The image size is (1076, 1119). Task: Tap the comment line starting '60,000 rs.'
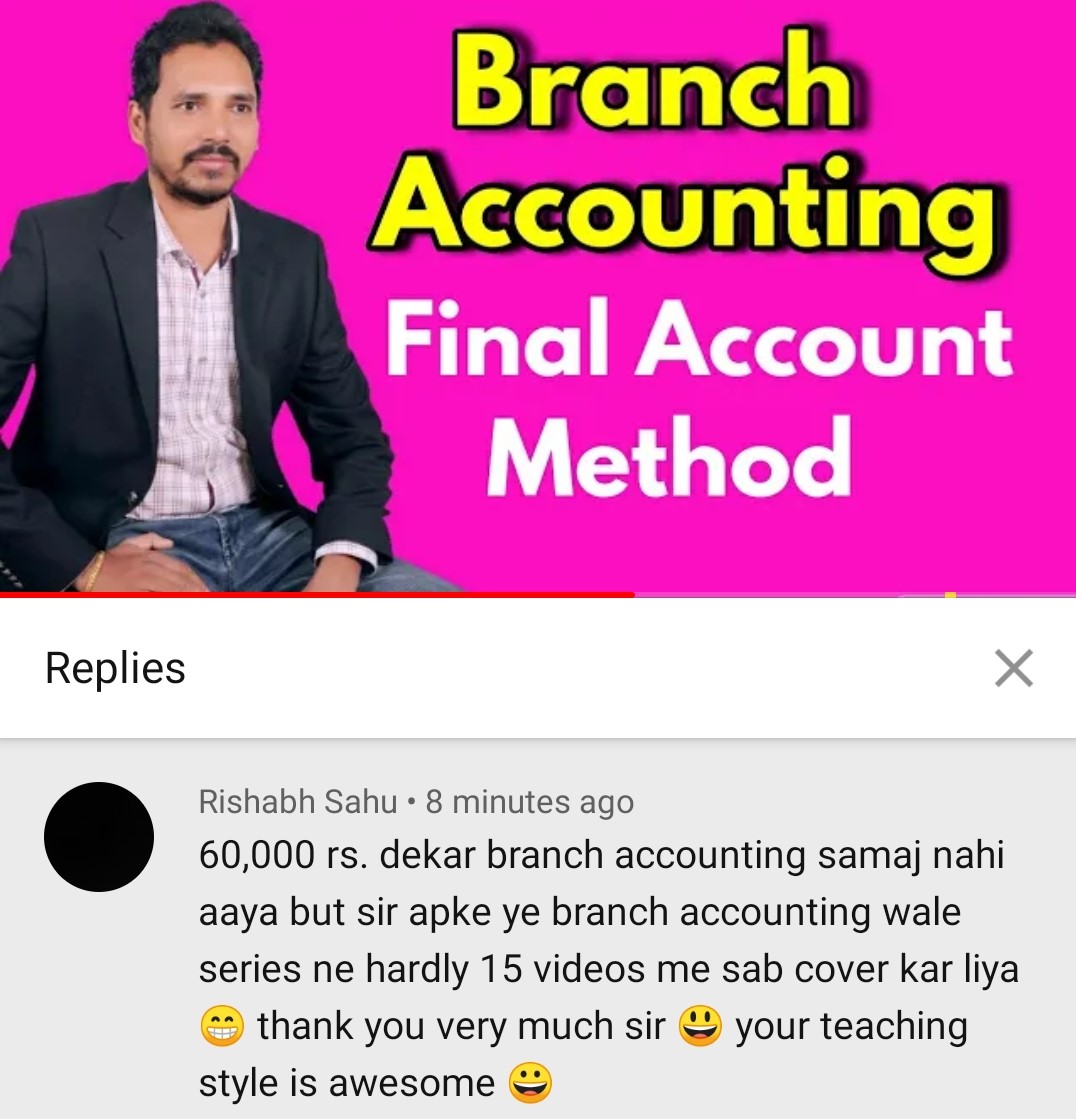[602, 855]
